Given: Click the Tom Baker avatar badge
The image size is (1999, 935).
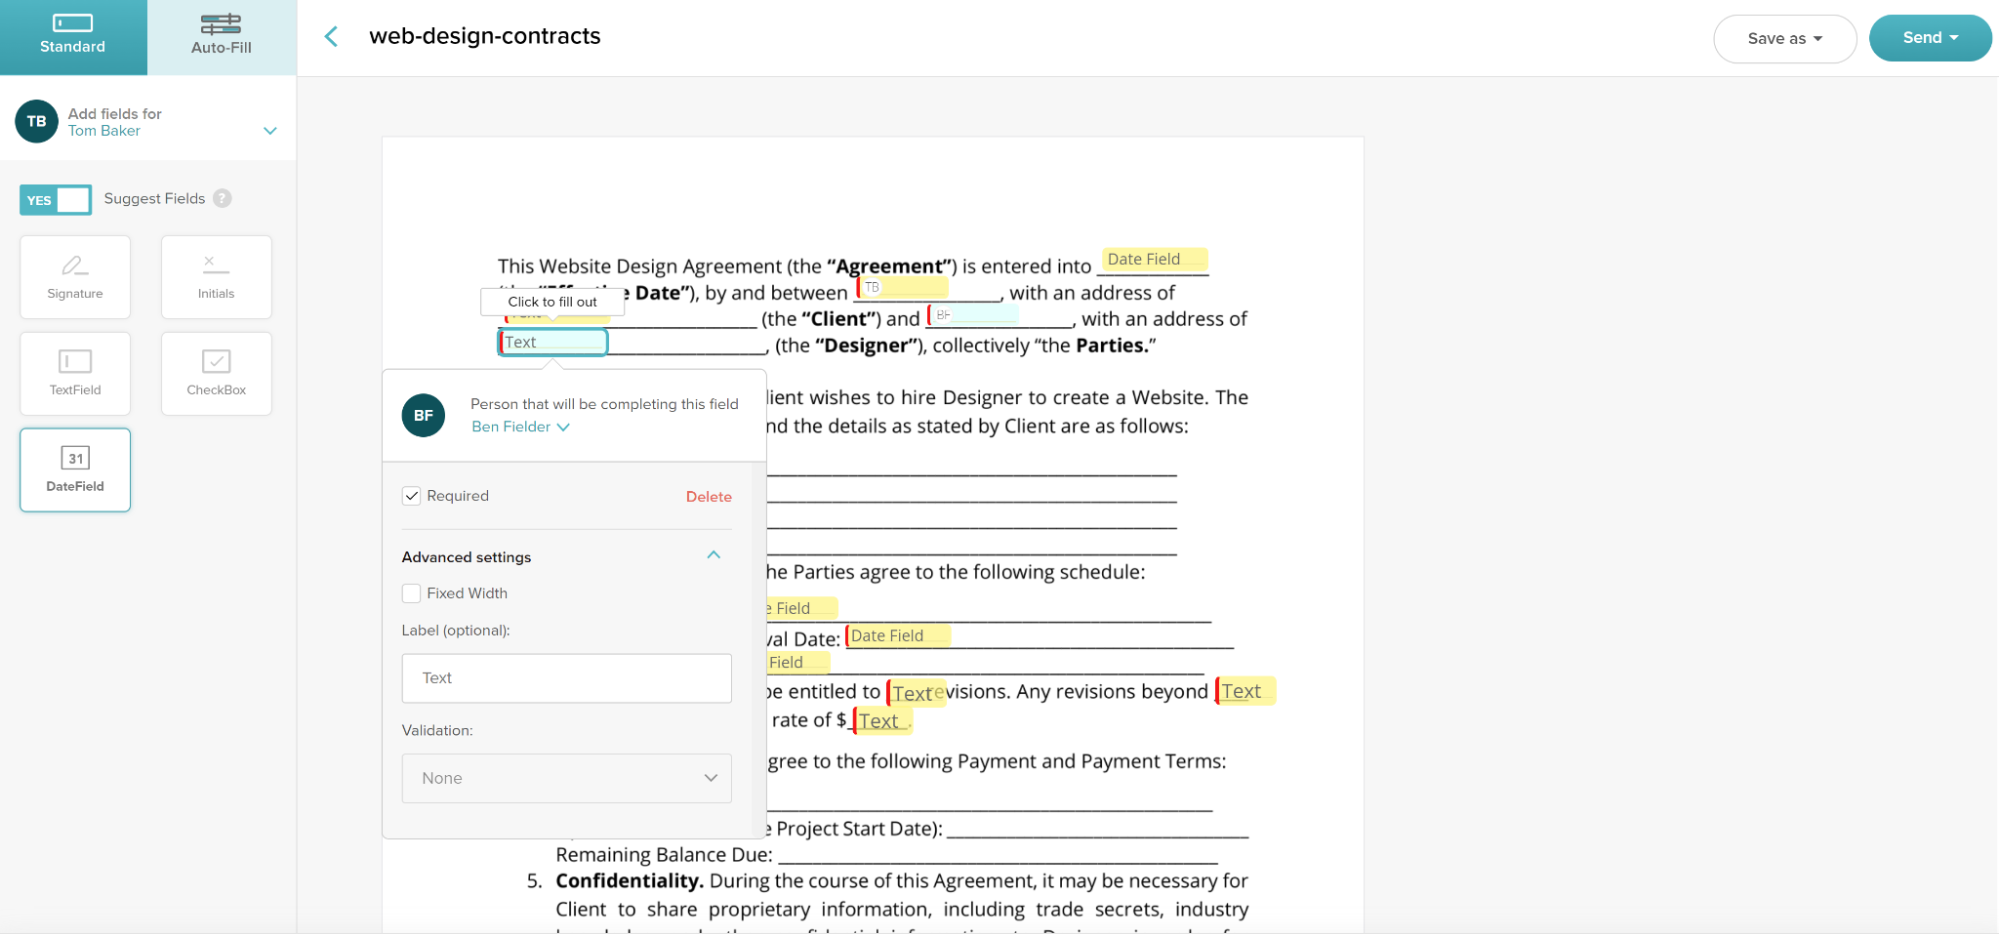Looking at the screenshot, I should pyautogui.click(x=36, y=121).
